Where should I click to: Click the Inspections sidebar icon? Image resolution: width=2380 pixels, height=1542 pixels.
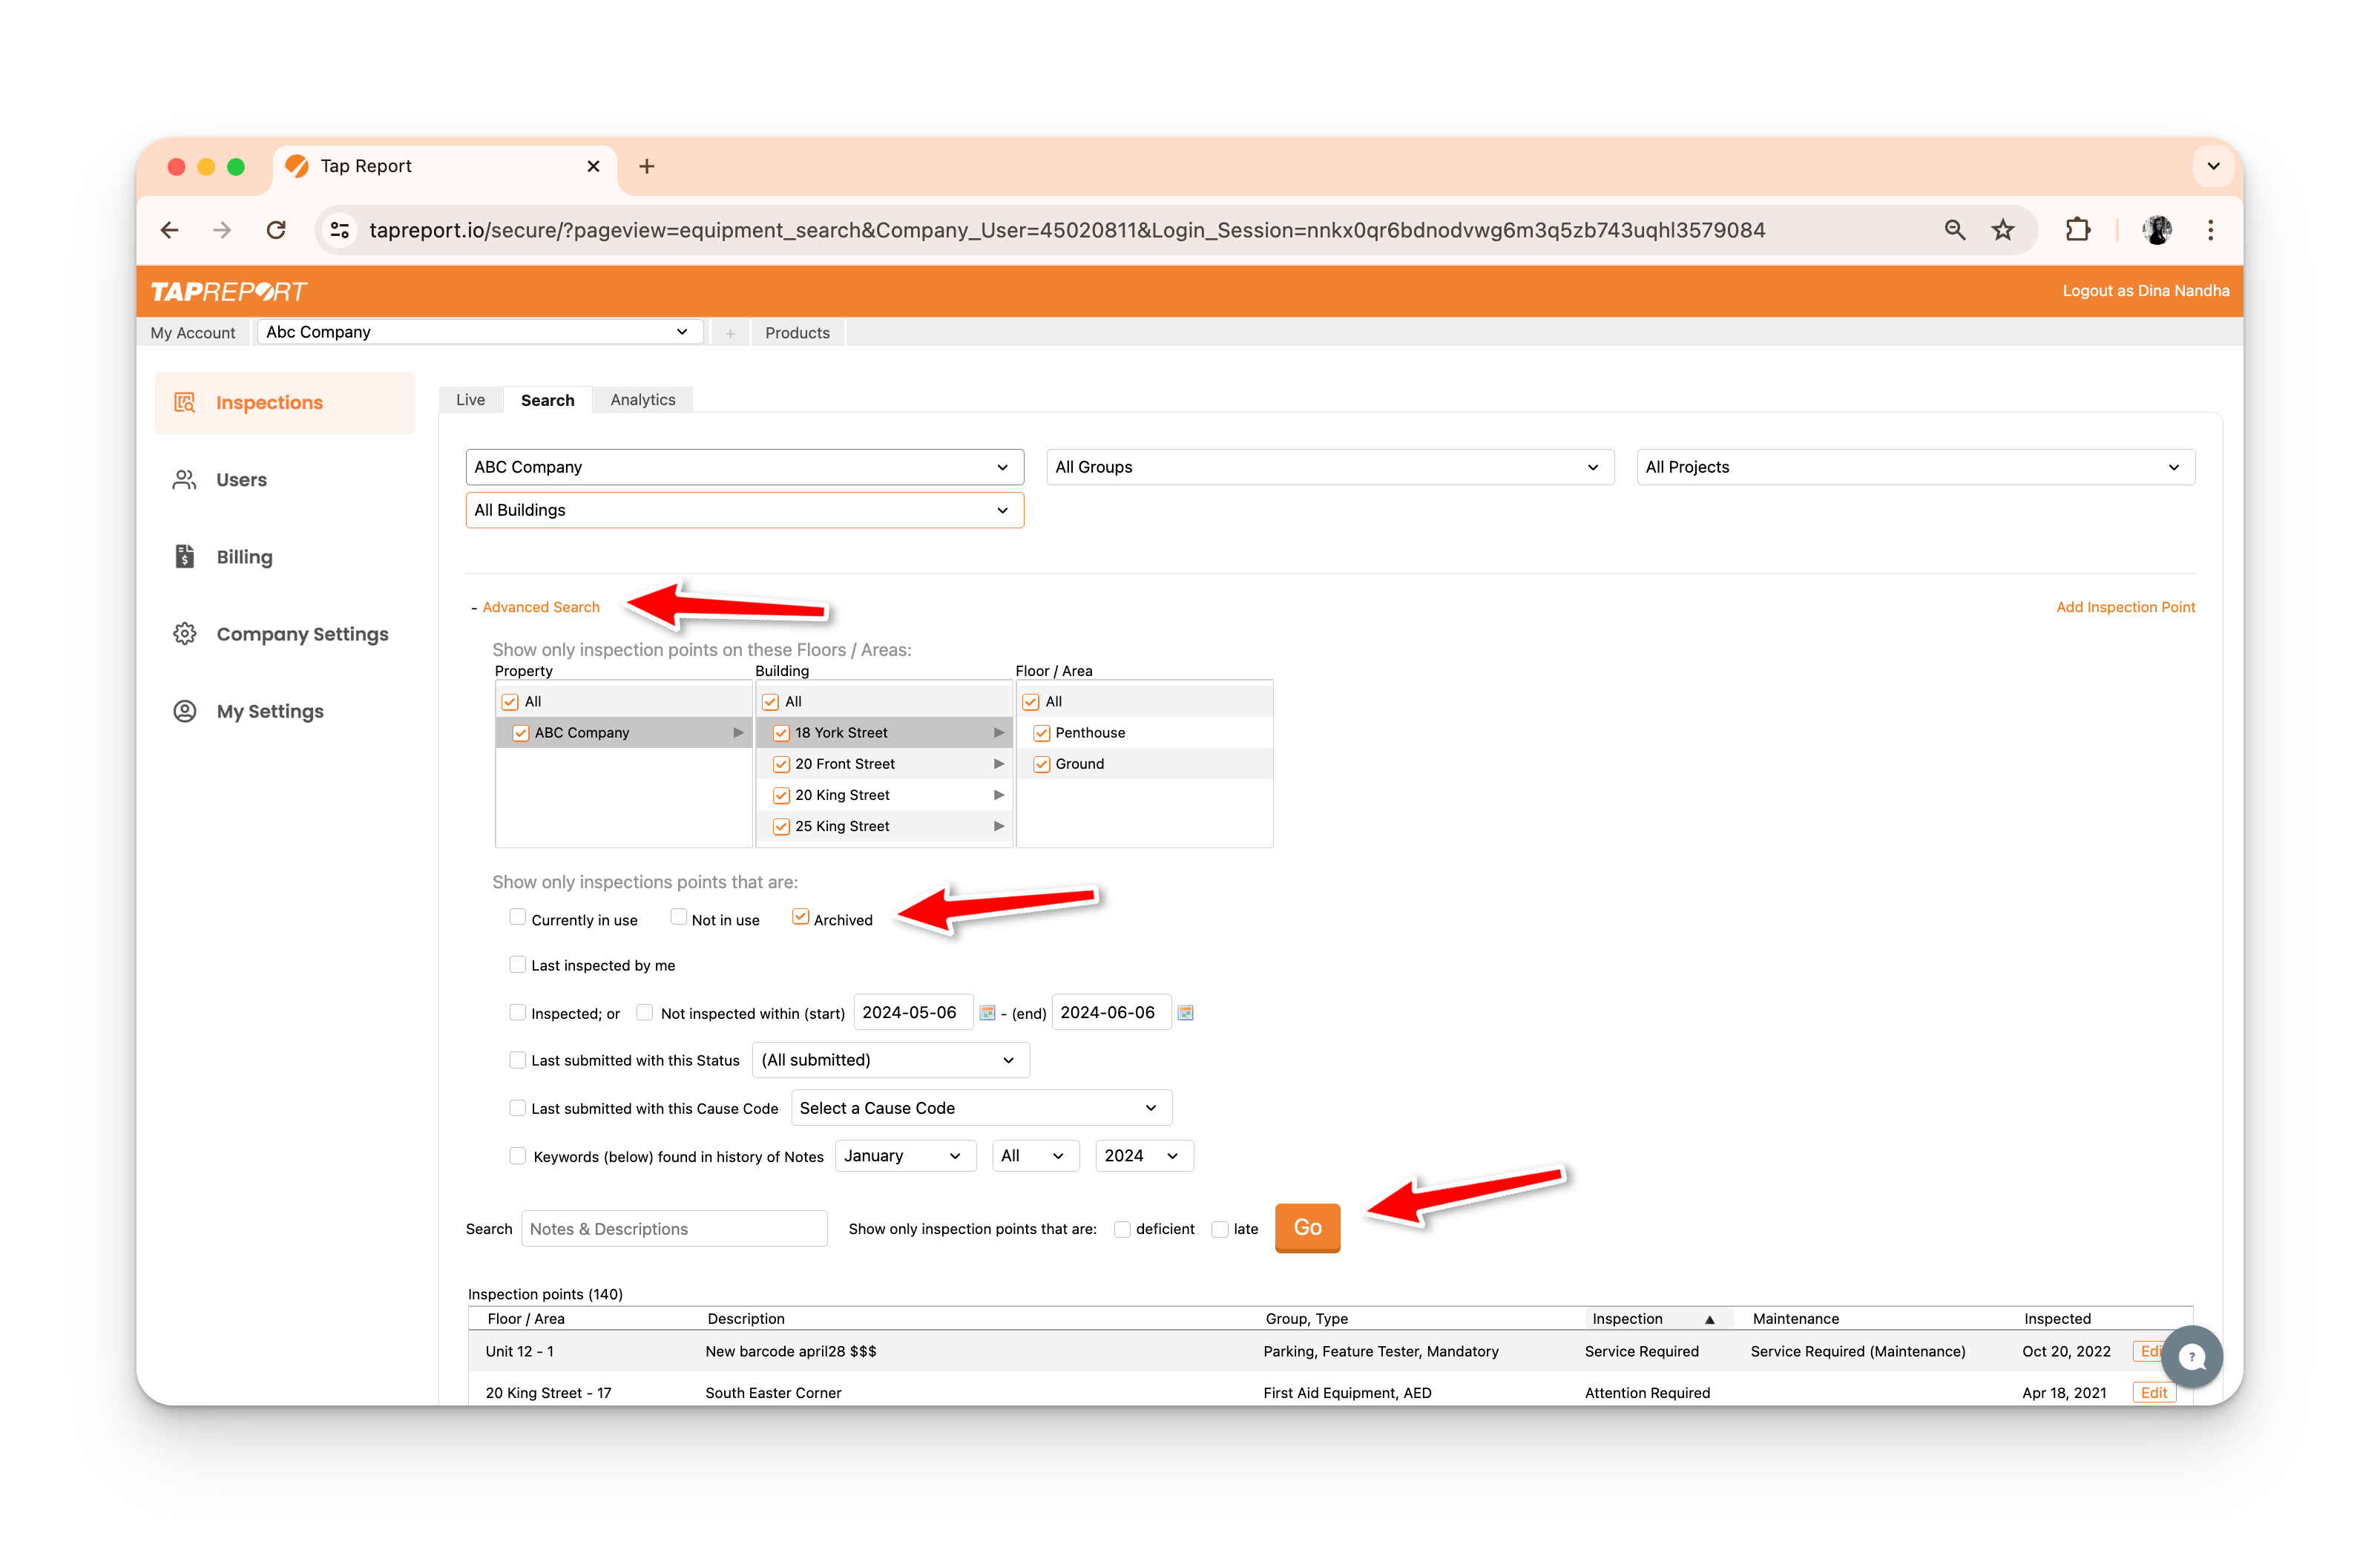[x=185, y=403]
